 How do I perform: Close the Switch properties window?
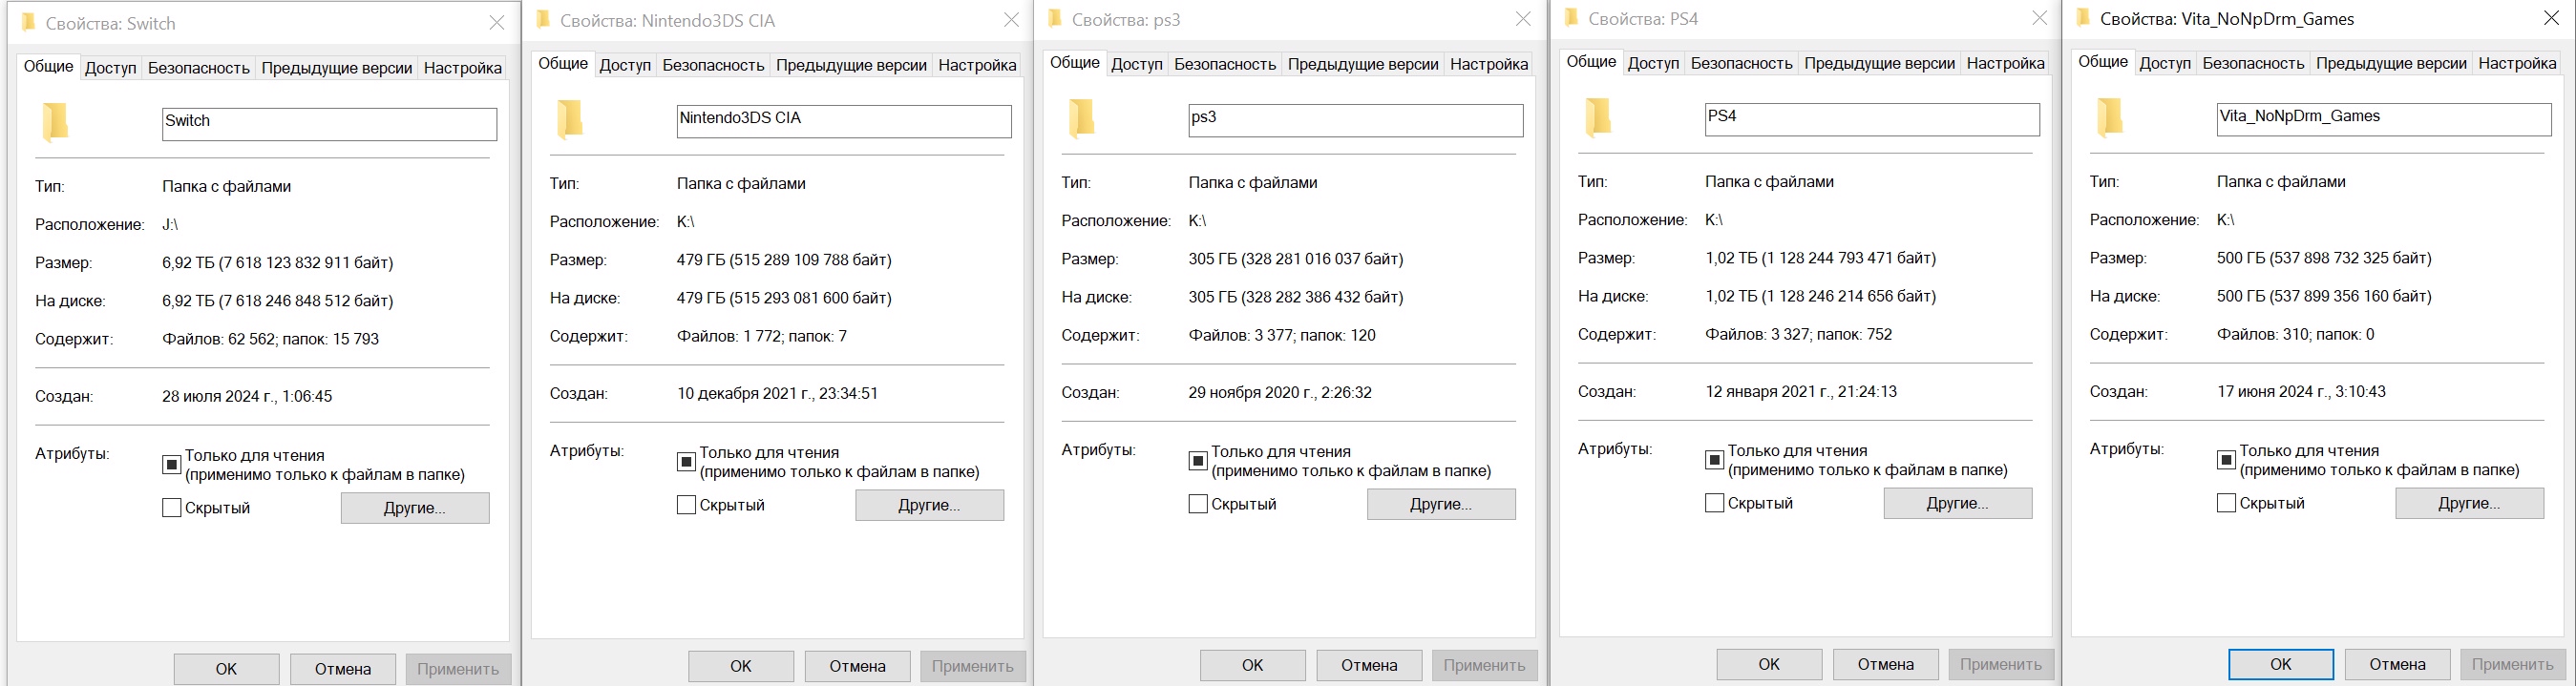coord(496,22)
